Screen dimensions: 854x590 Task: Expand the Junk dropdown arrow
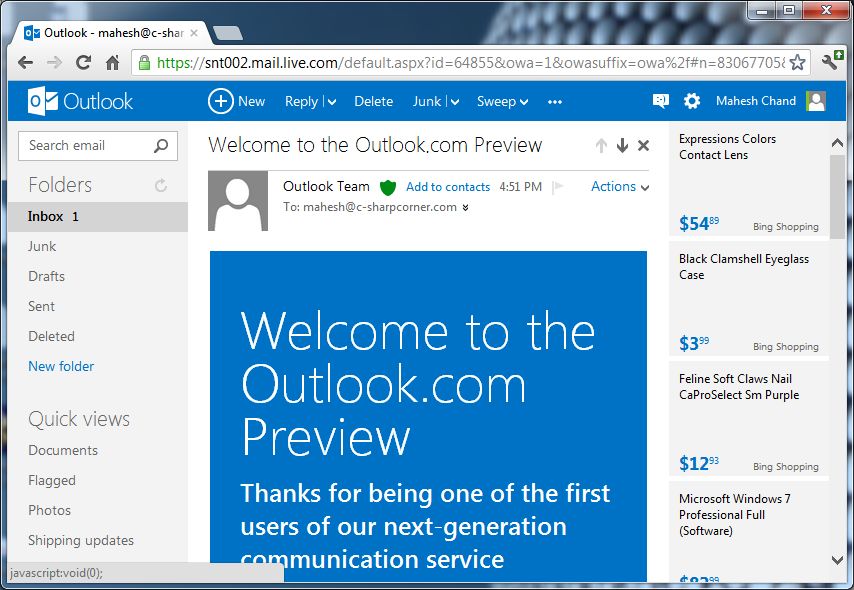(455, 102)
